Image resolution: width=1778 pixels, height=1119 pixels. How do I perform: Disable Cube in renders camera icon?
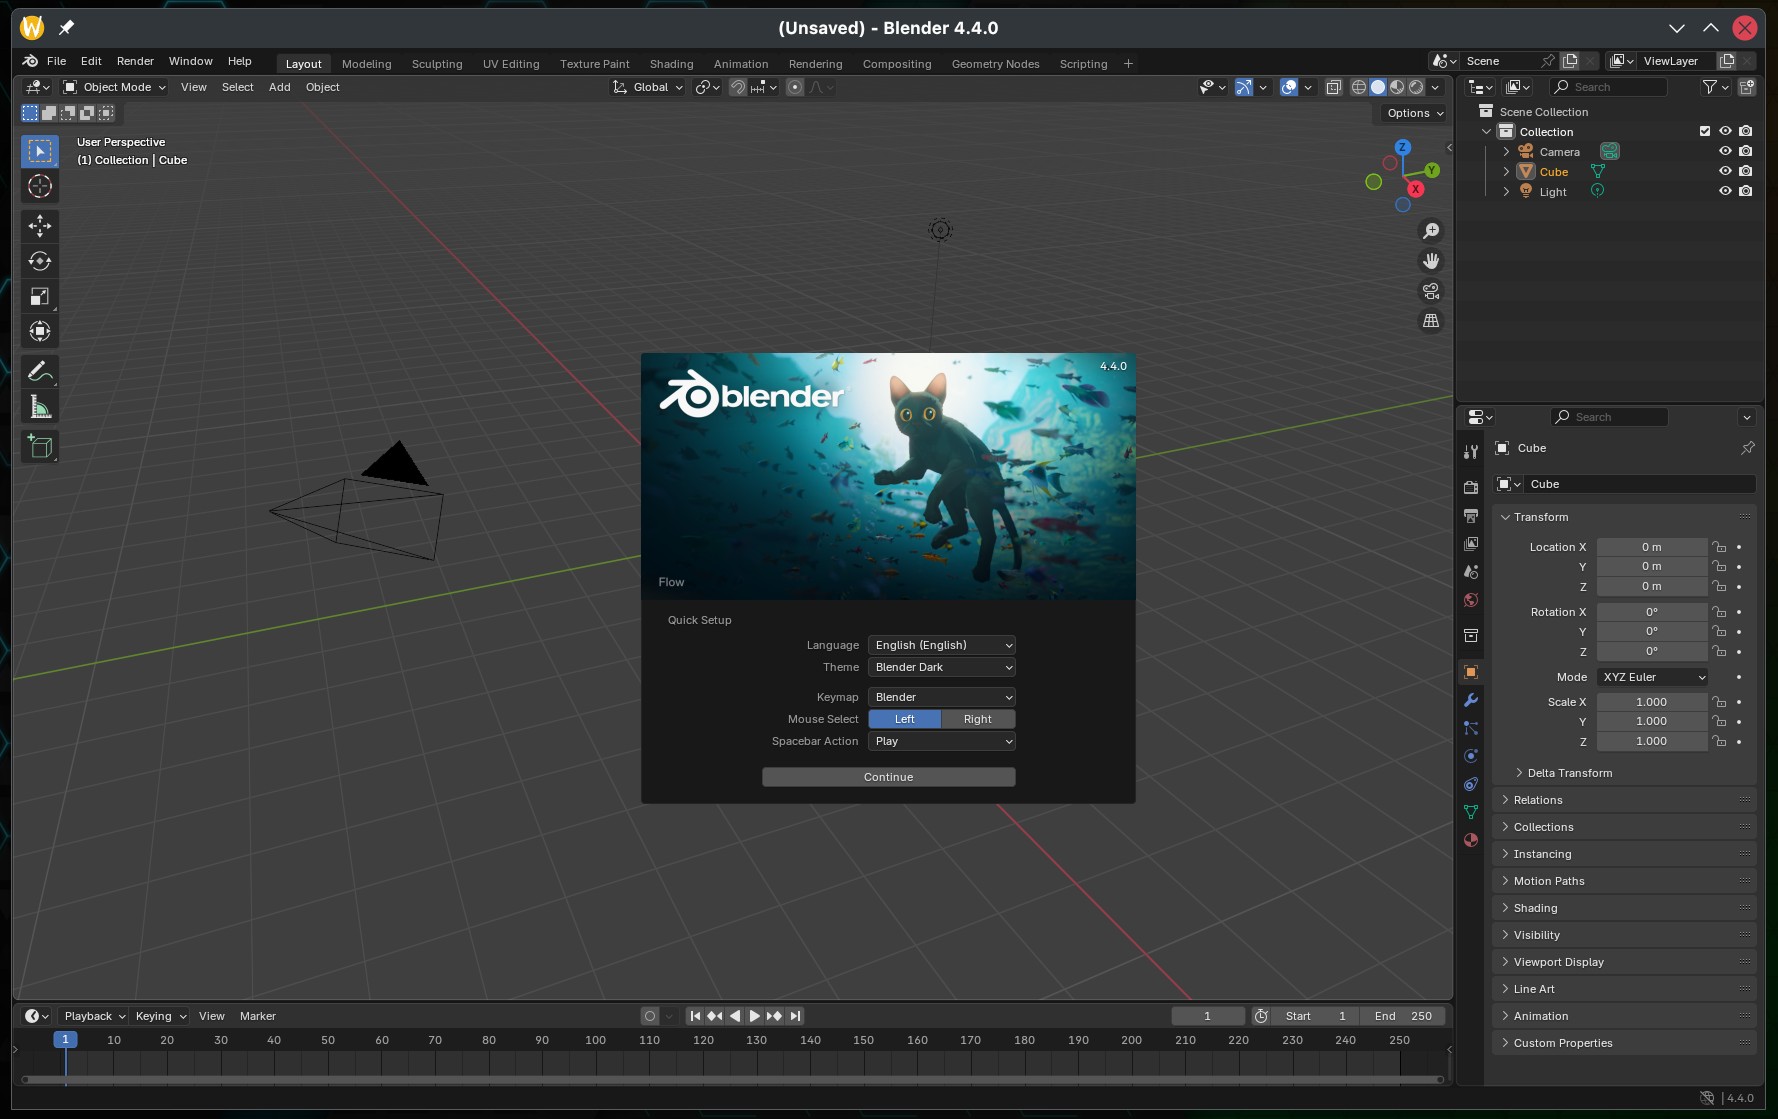(x=1746, y=171)
